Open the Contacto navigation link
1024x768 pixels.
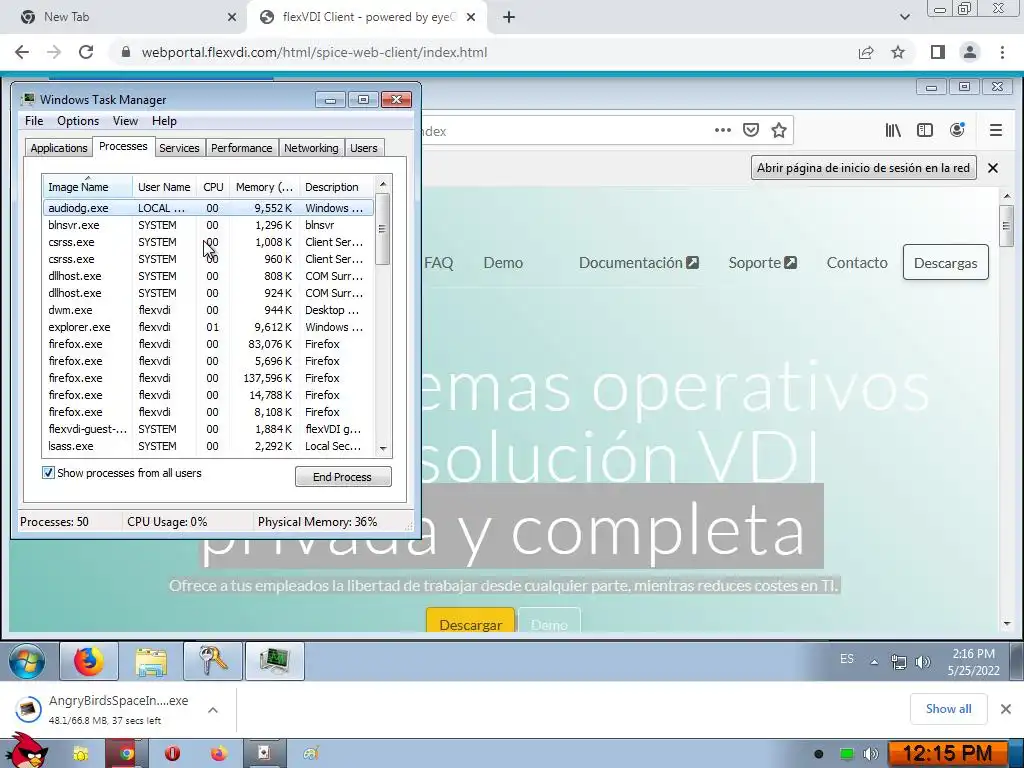pyautogui.click(x=857, y=263)
